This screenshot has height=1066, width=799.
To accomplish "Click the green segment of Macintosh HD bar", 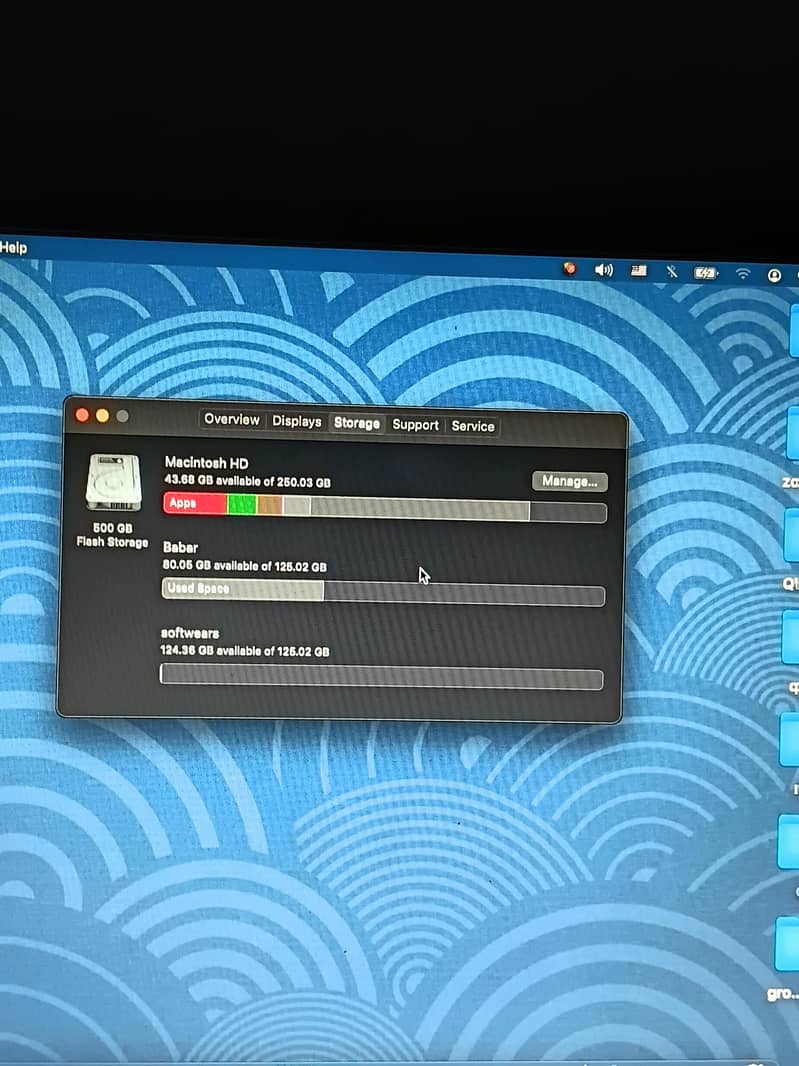I will (x=242, y=504).
